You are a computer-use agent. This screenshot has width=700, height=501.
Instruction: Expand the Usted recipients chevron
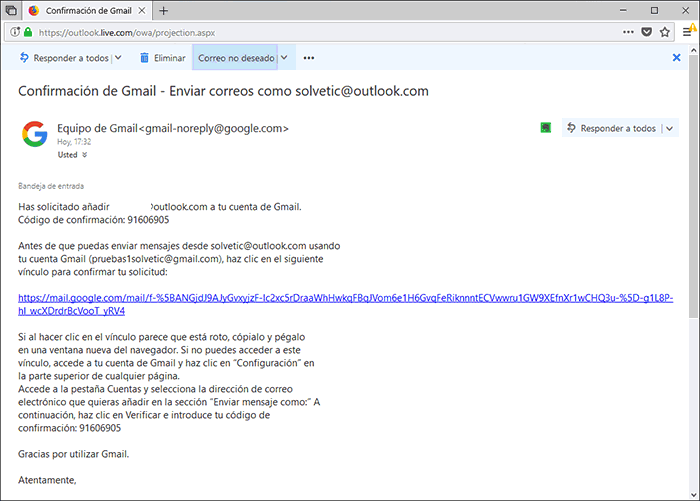pos(84,155)
